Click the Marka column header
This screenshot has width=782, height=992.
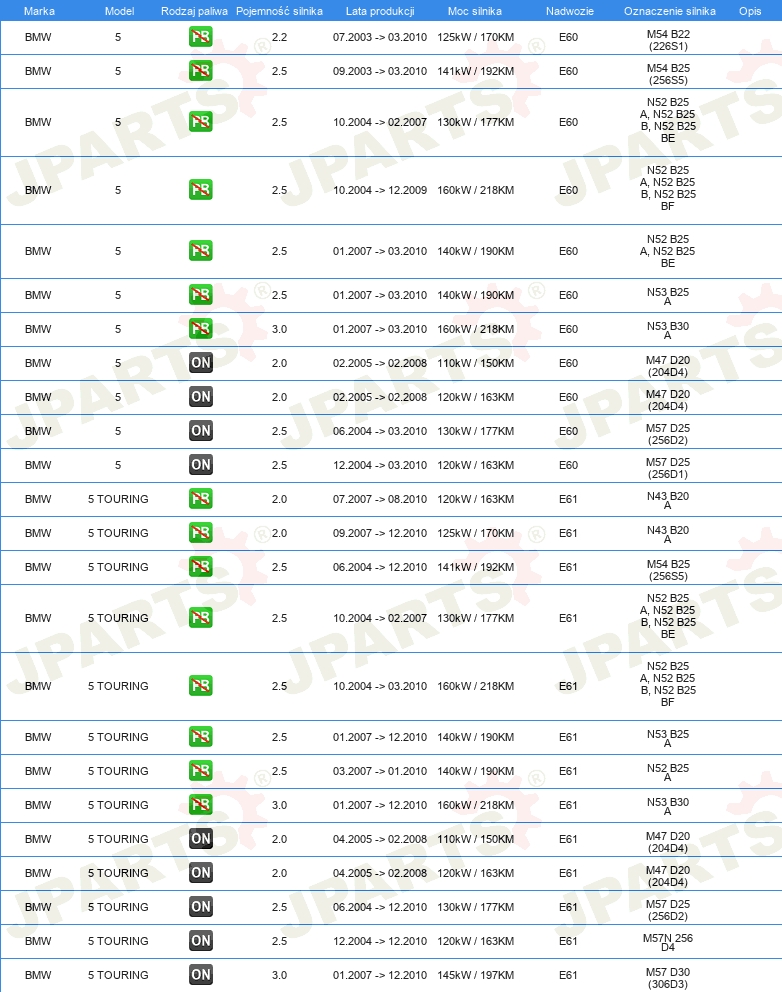(39, 11)
